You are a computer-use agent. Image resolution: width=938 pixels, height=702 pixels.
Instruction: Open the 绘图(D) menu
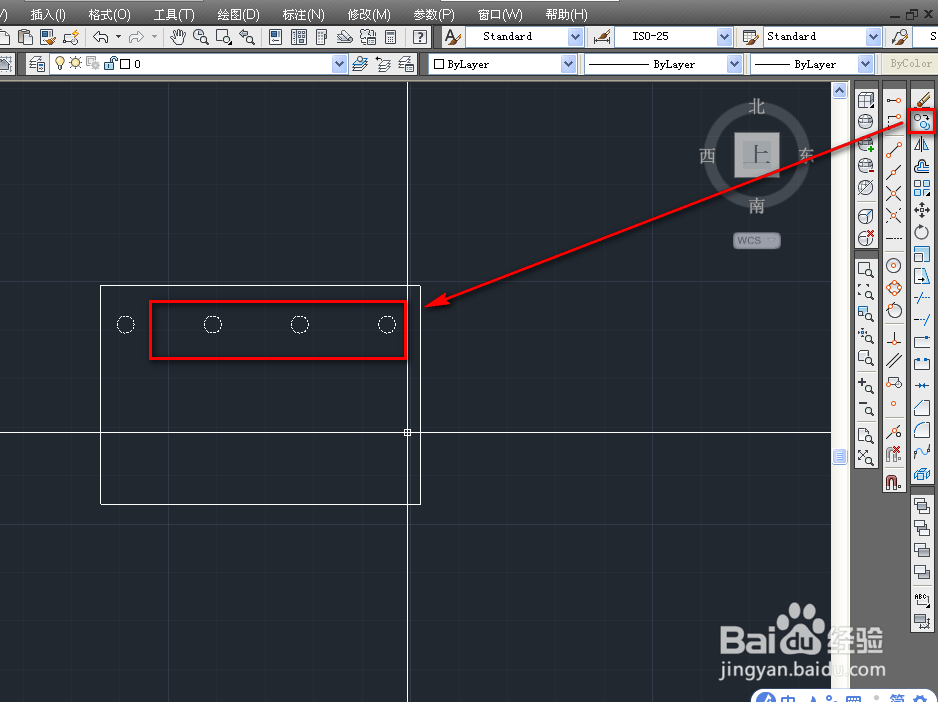[238, 14]
